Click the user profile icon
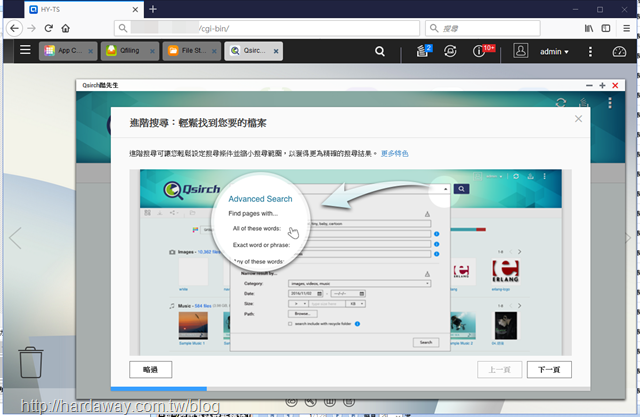This screenshot has width=640, height=417. coord(520,51)
